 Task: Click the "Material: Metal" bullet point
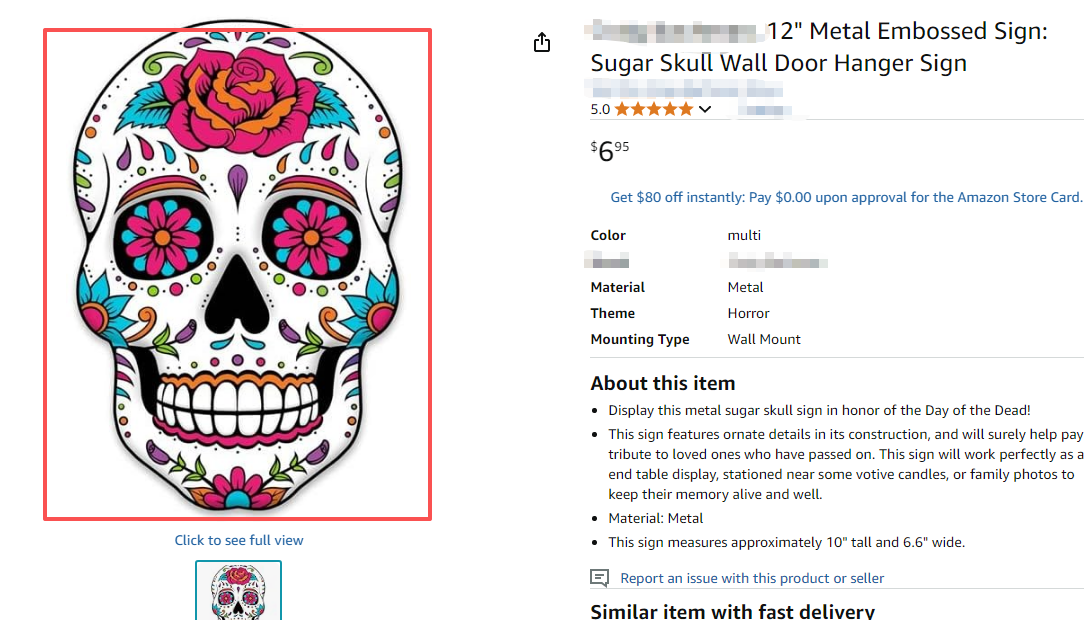[x=656, y=518]
